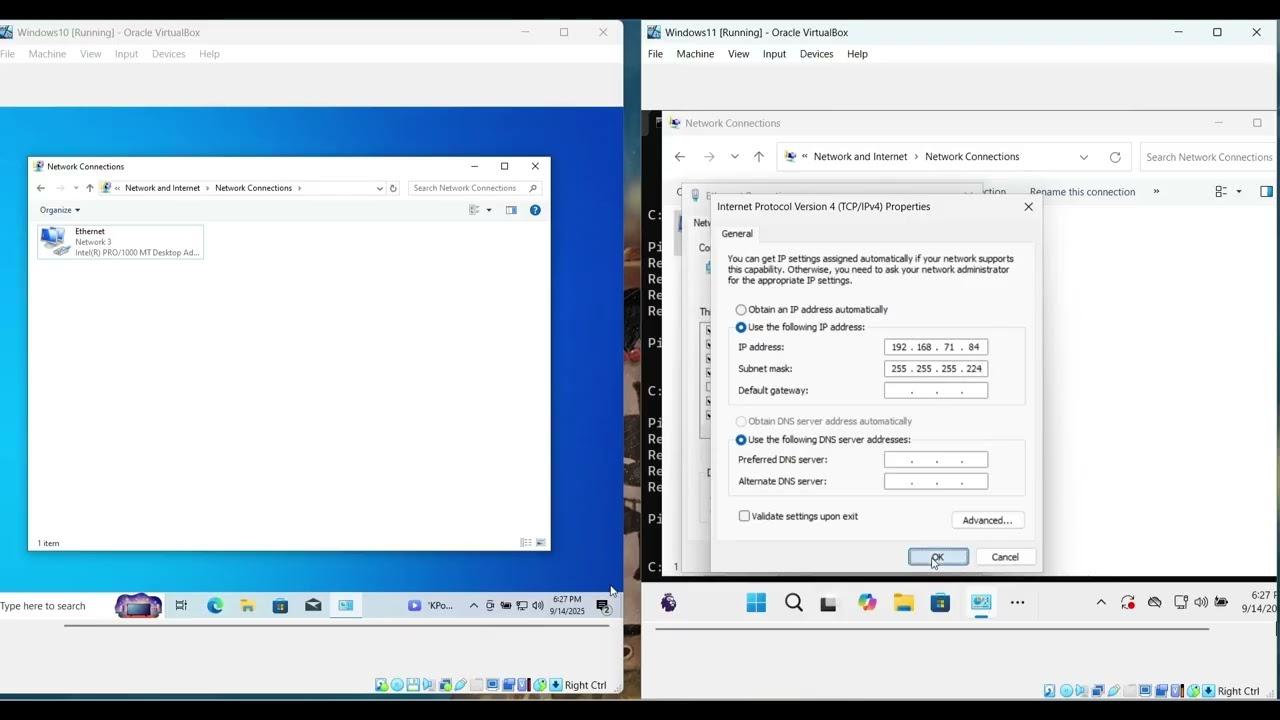Open Microsoft Store on Windows10 taskbar

280,606
